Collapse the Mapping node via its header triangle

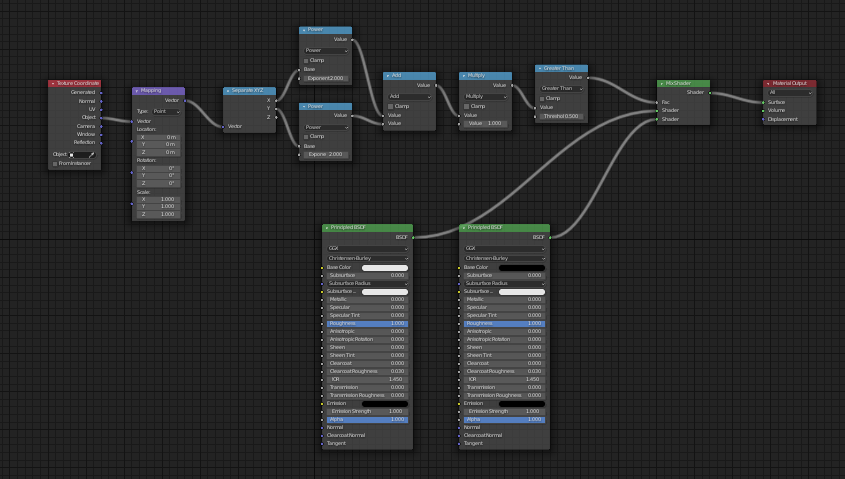tap(136, 91)
